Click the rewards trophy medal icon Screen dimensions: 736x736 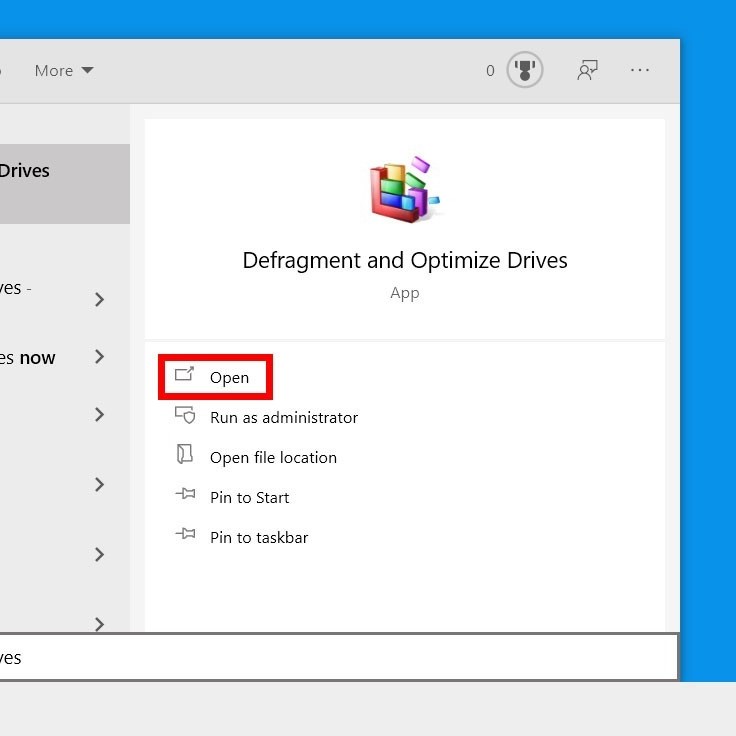524,70
